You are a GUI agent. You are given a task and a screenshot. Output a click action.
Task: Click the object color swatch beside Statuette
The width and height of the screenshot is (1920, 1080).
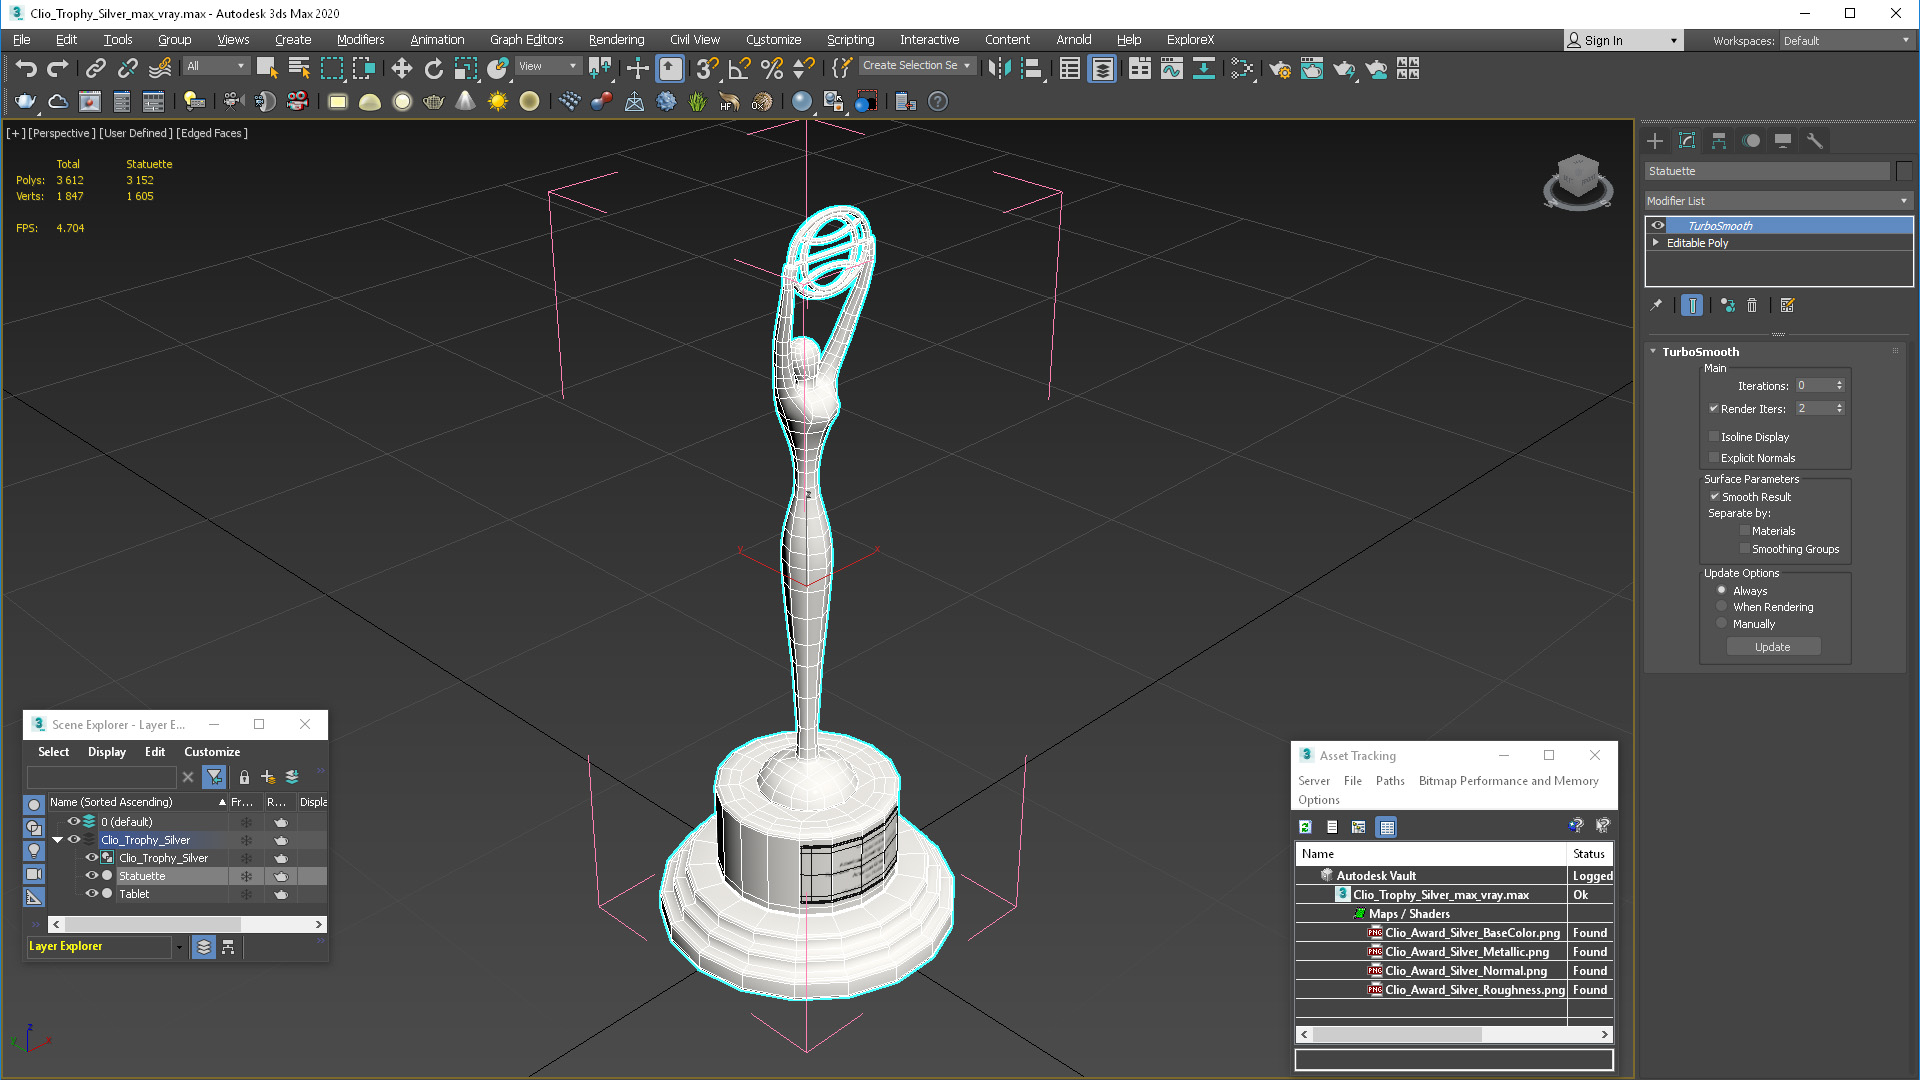(1904, 171)
